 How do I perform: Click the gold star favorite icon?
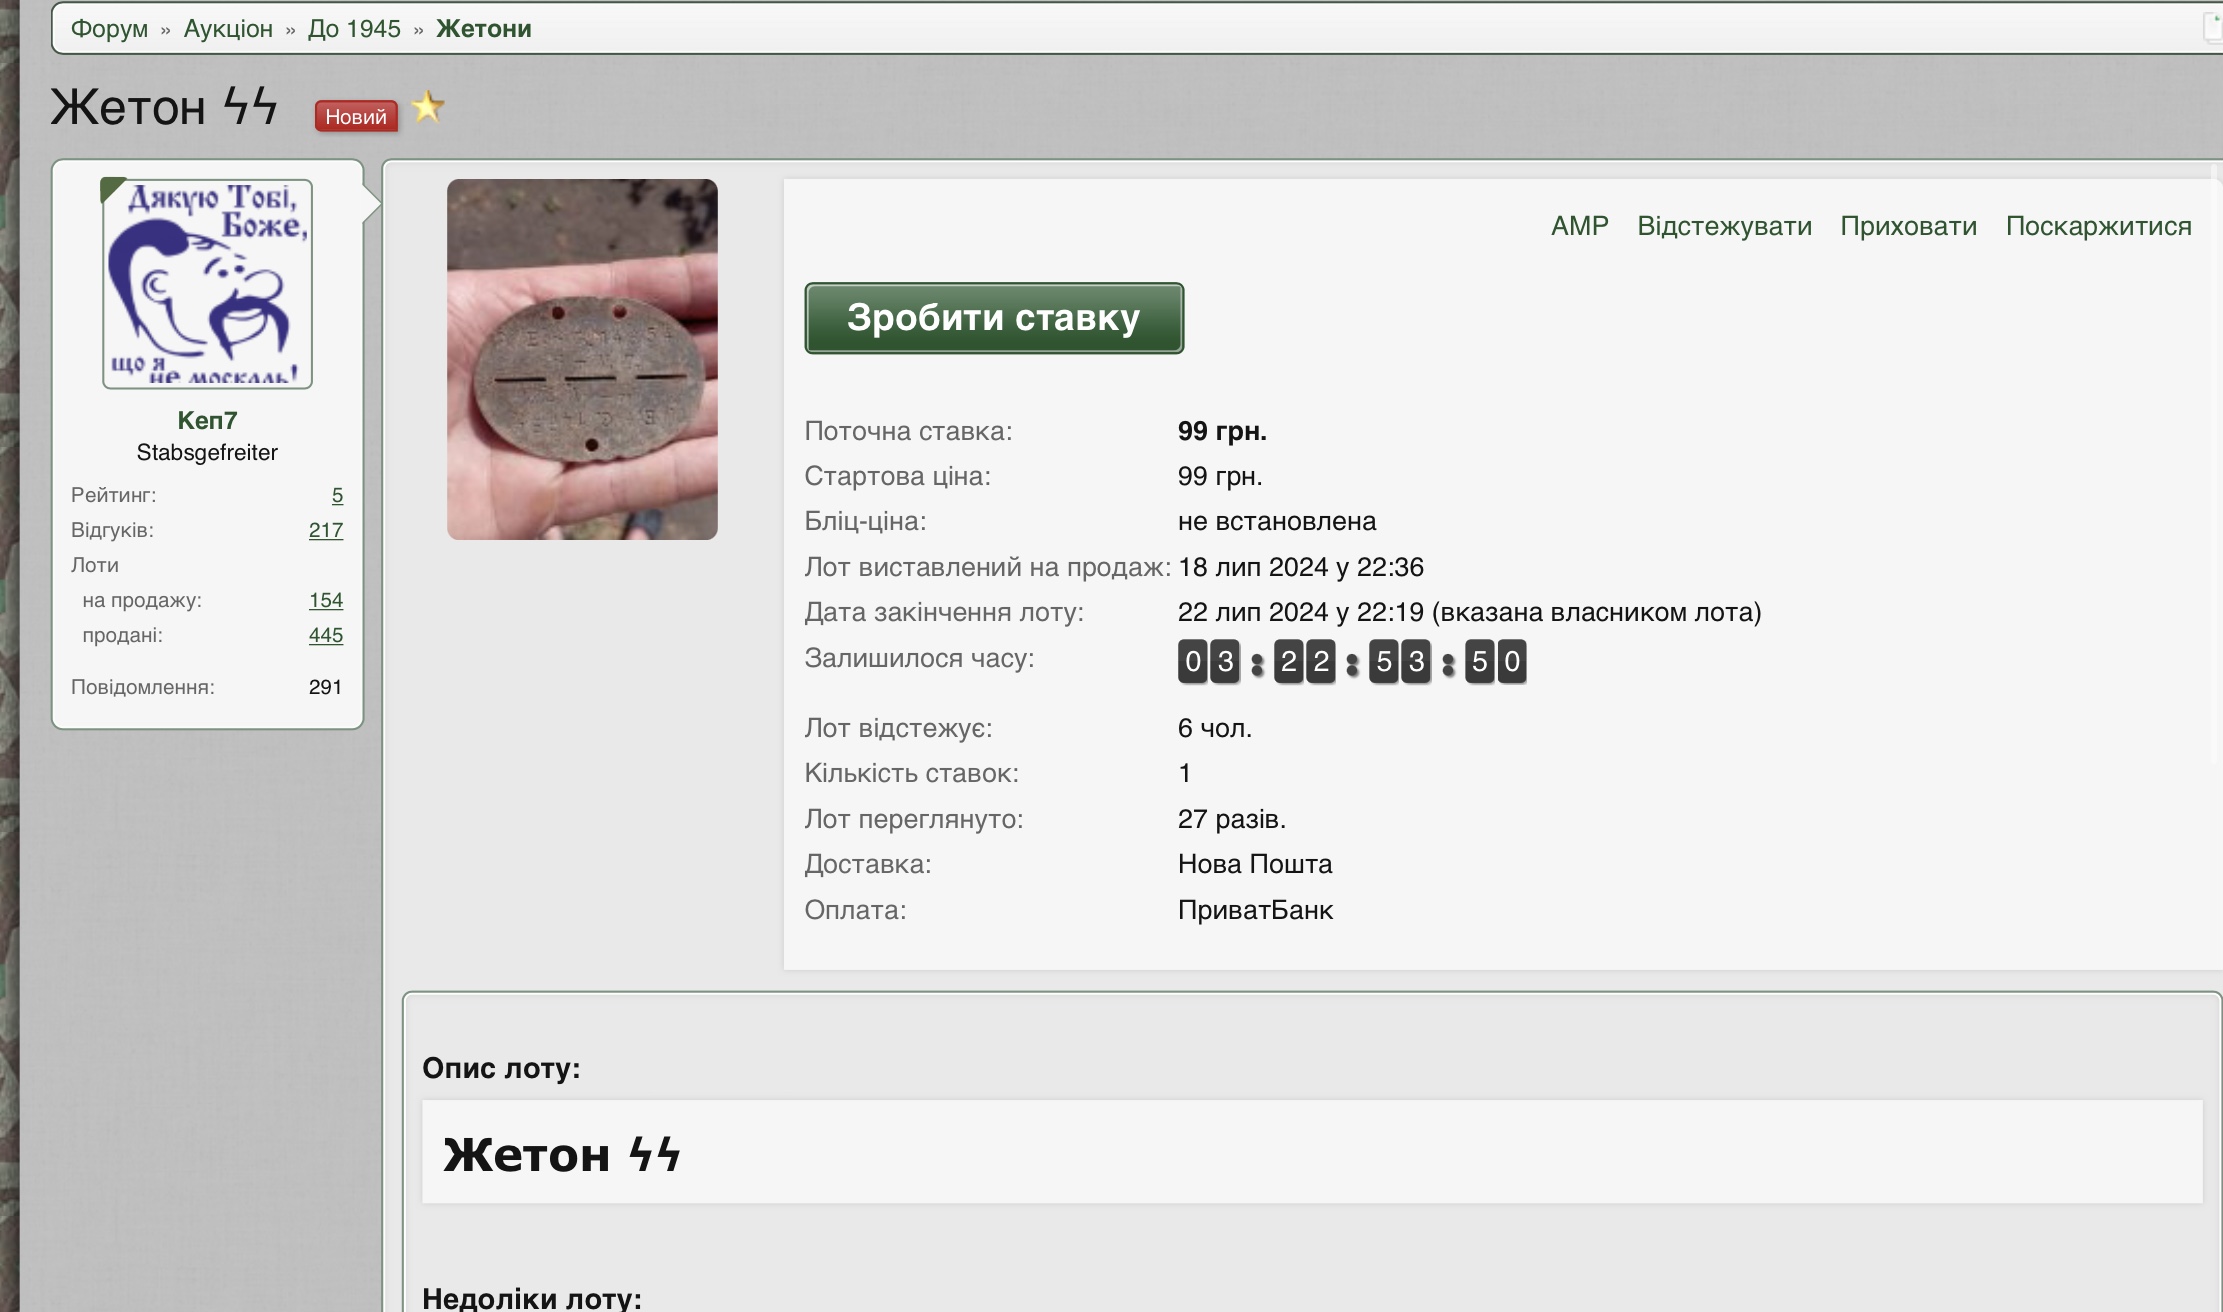coord(428,107)
